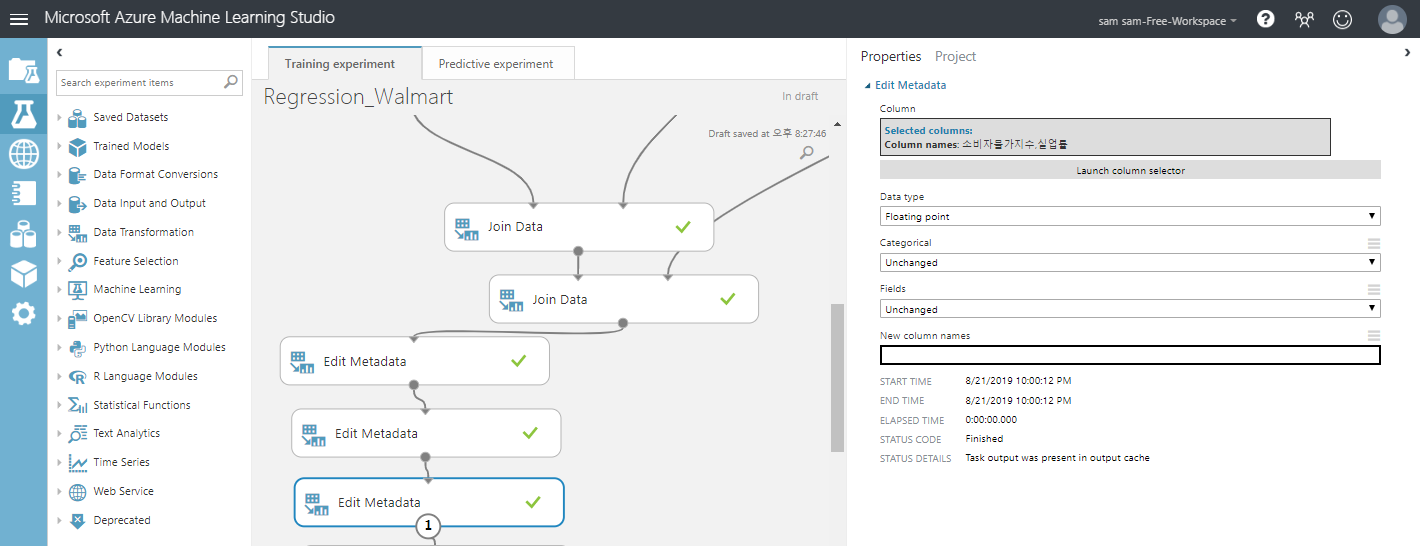
Task: Open the Trained Models cube sidebar icon
Action: pyautogui.click(x=23, y=273)
